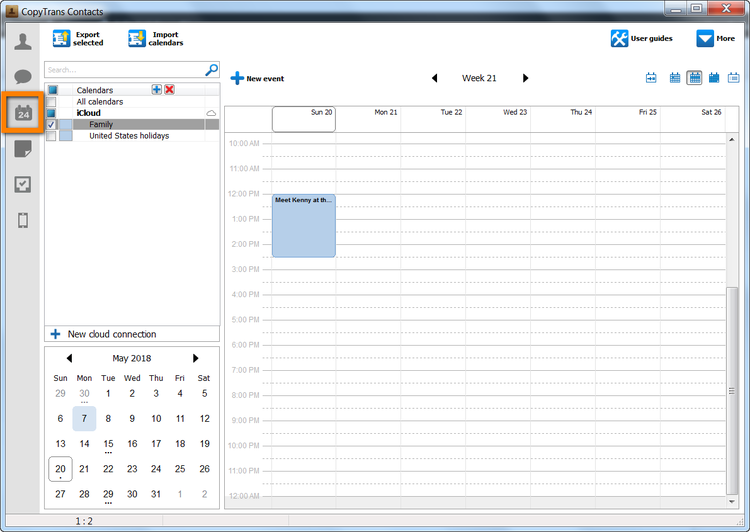
Task: Click New cloud connection
Action: (132, 334)
